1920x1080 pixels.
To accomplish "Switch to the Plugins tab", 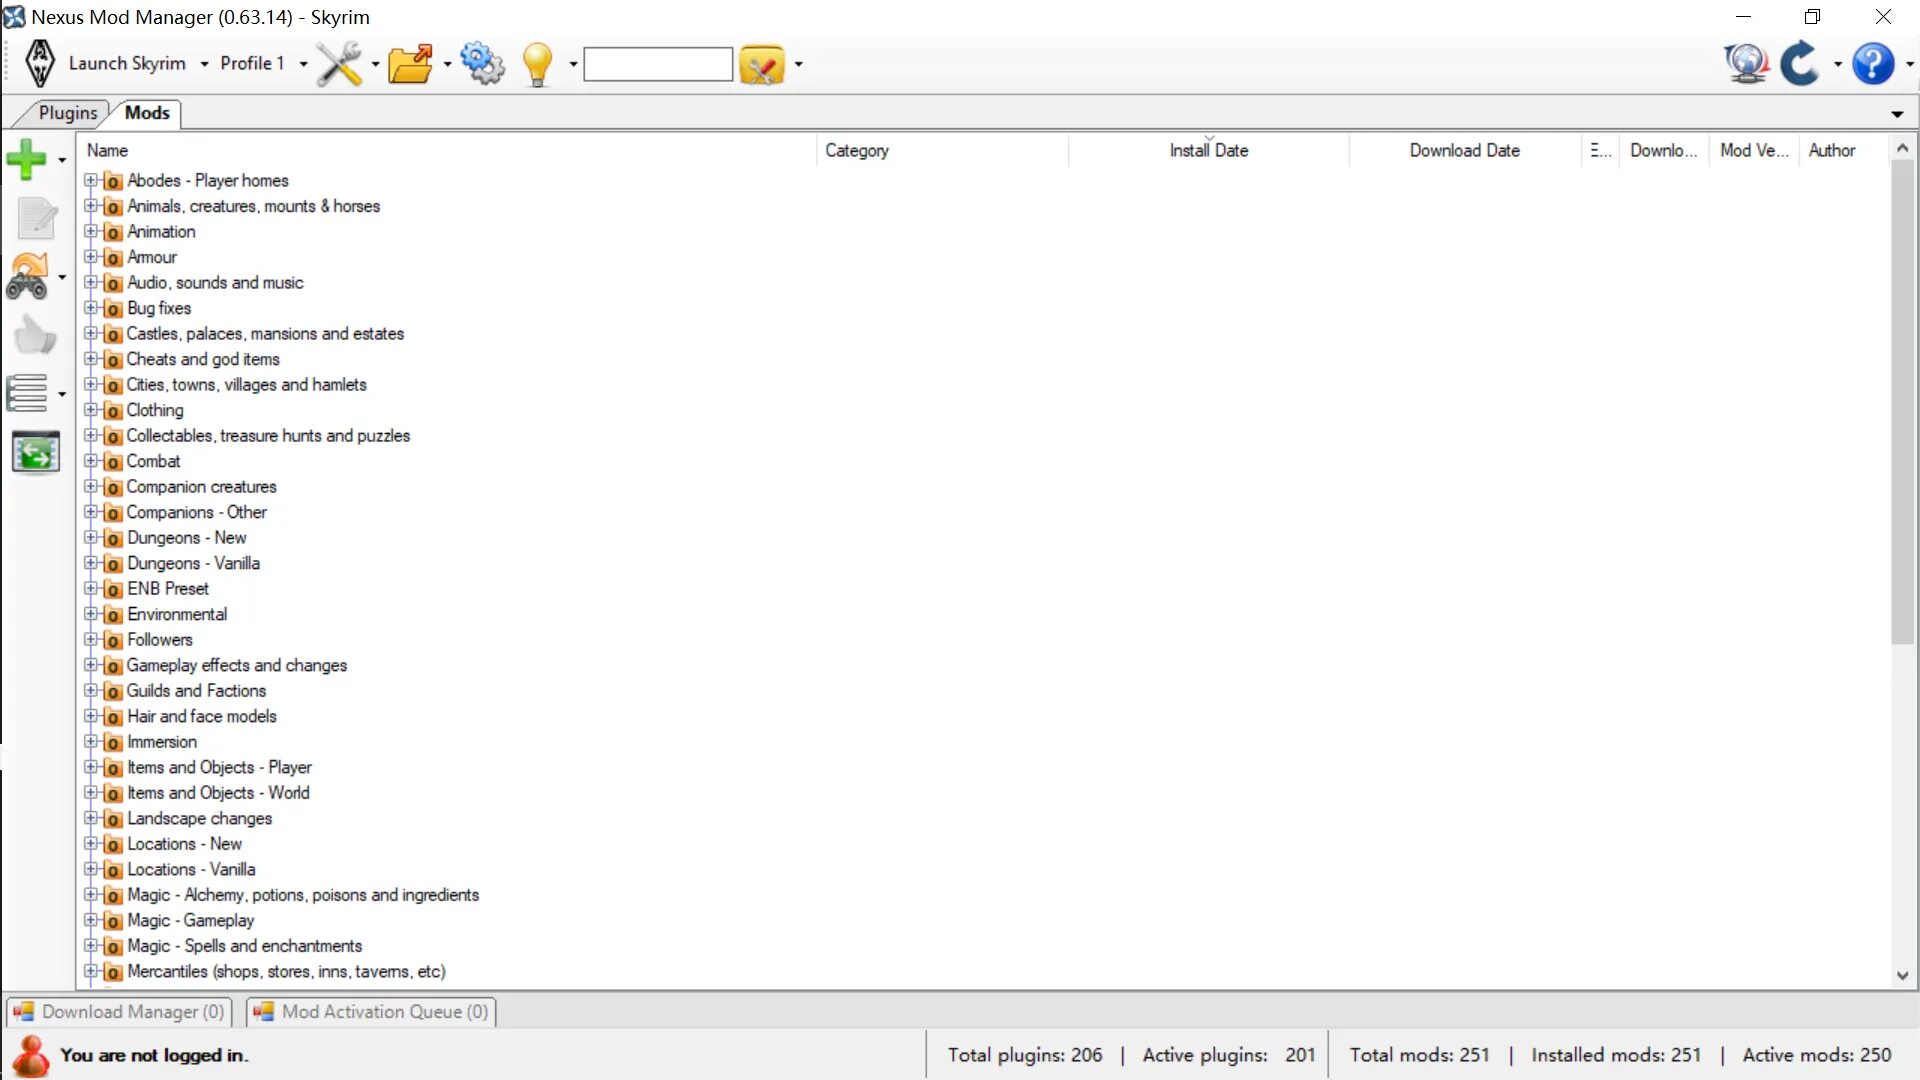I will (67, 113).
